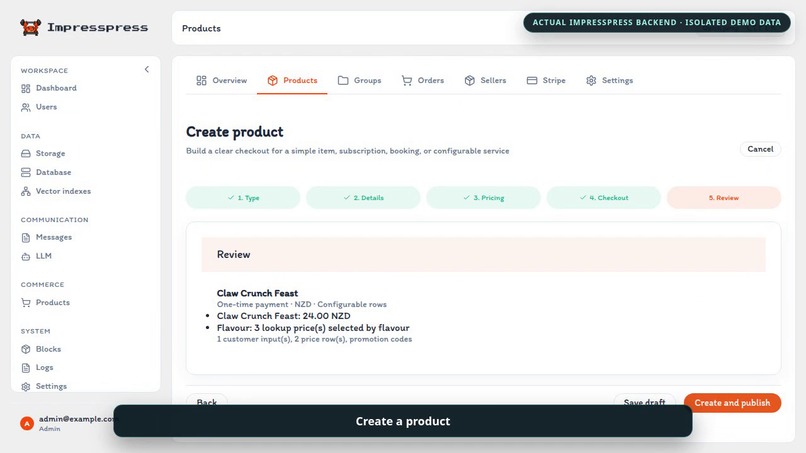The height and width of the screenshot is (453, 806).
Task: Click the Logs file icon
Action: pos(26,368)
